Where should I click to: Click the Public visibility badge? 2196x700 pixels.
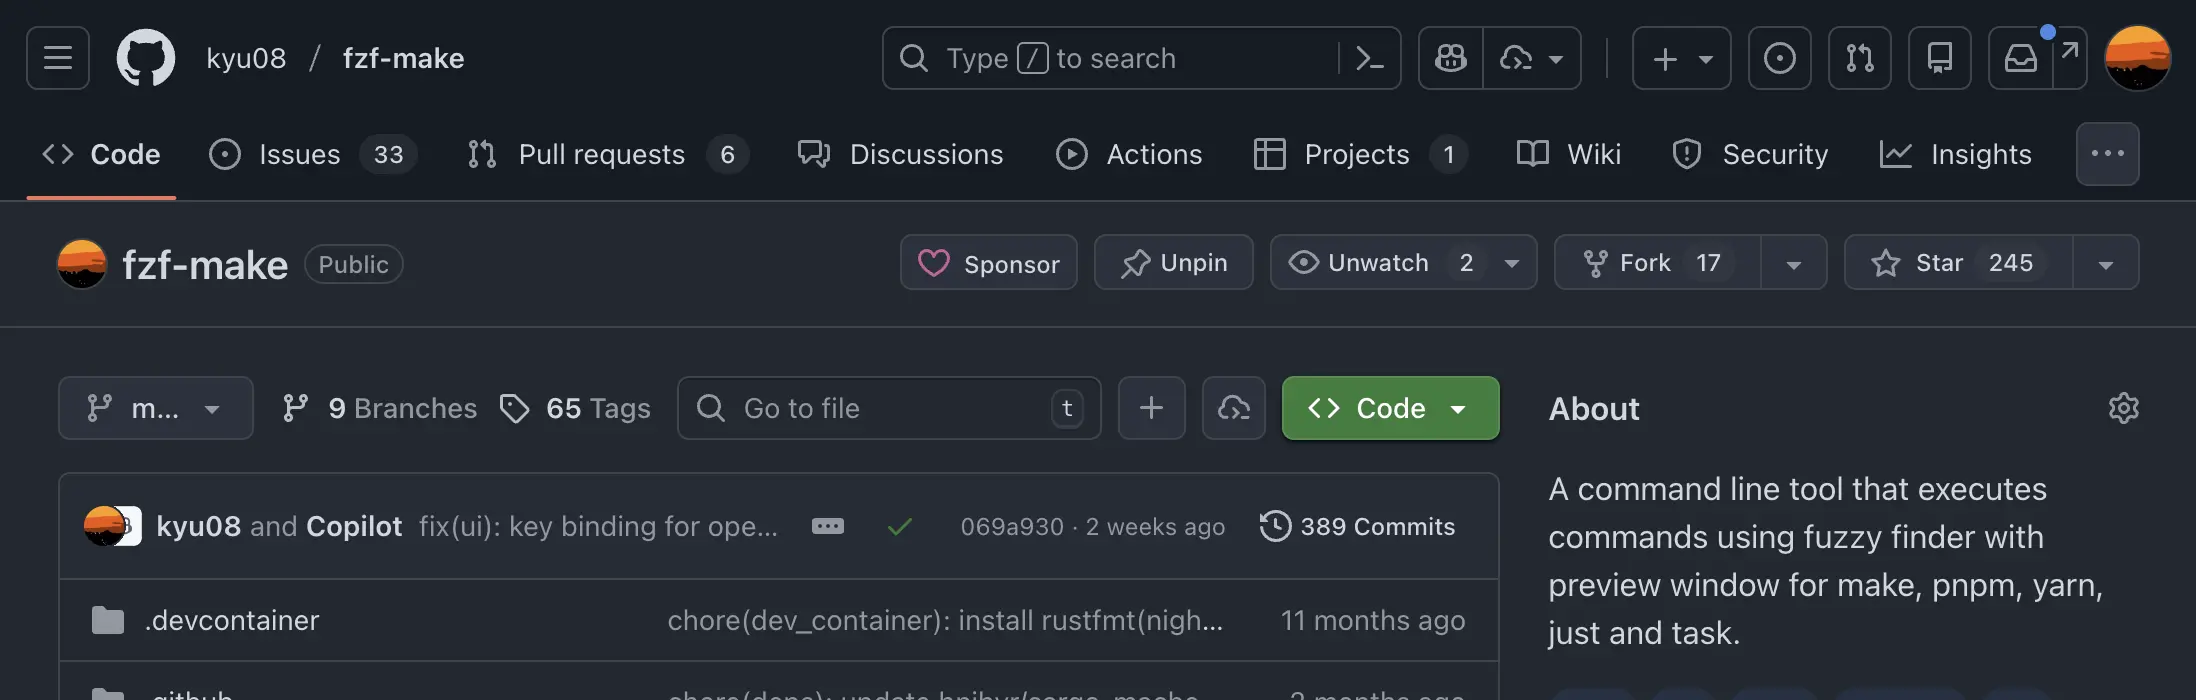[x=354, y=264]
